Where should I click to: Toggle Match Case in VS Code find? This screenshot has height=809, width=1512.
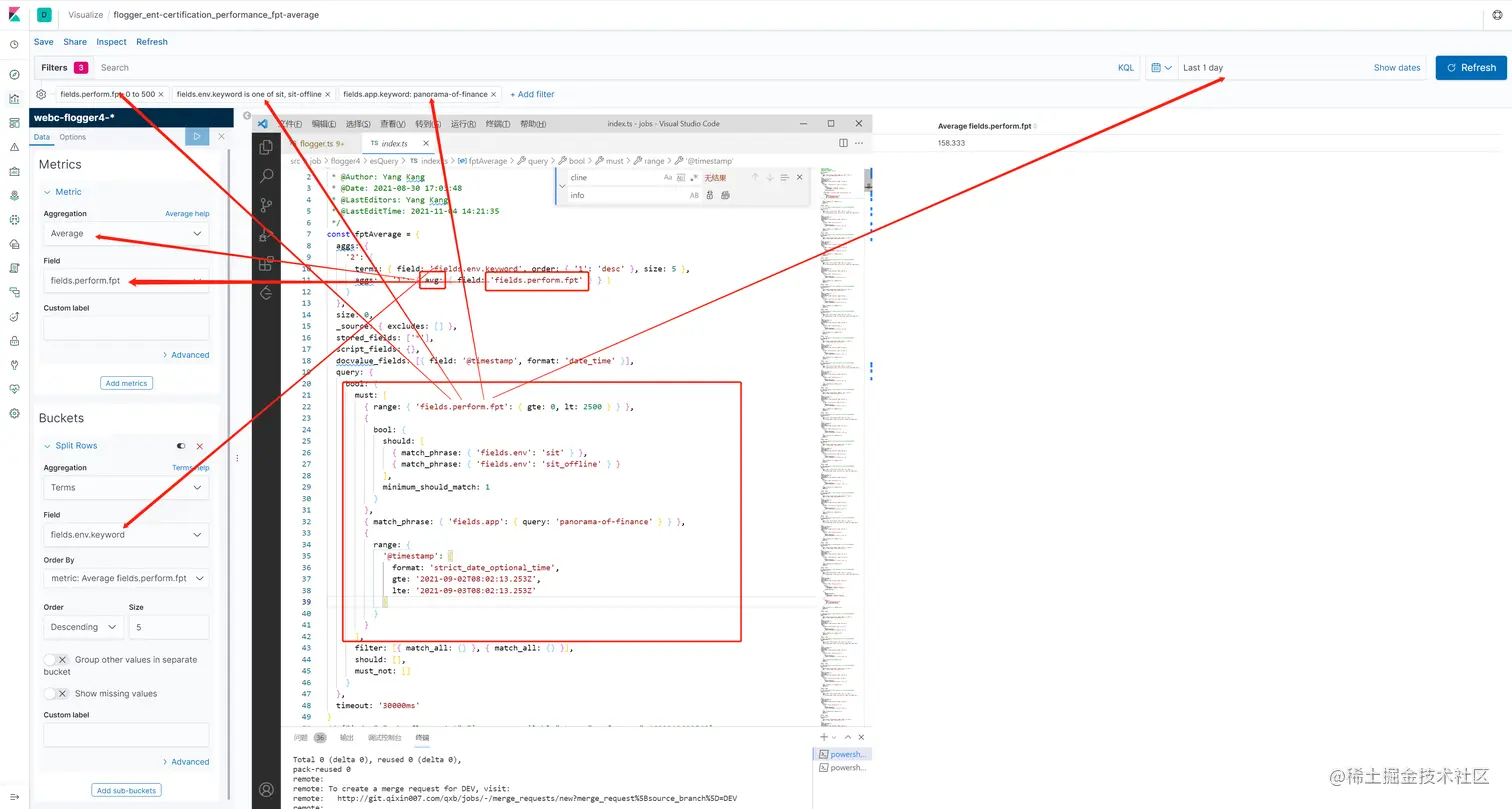pyautogui.click(x=668, y=177)
